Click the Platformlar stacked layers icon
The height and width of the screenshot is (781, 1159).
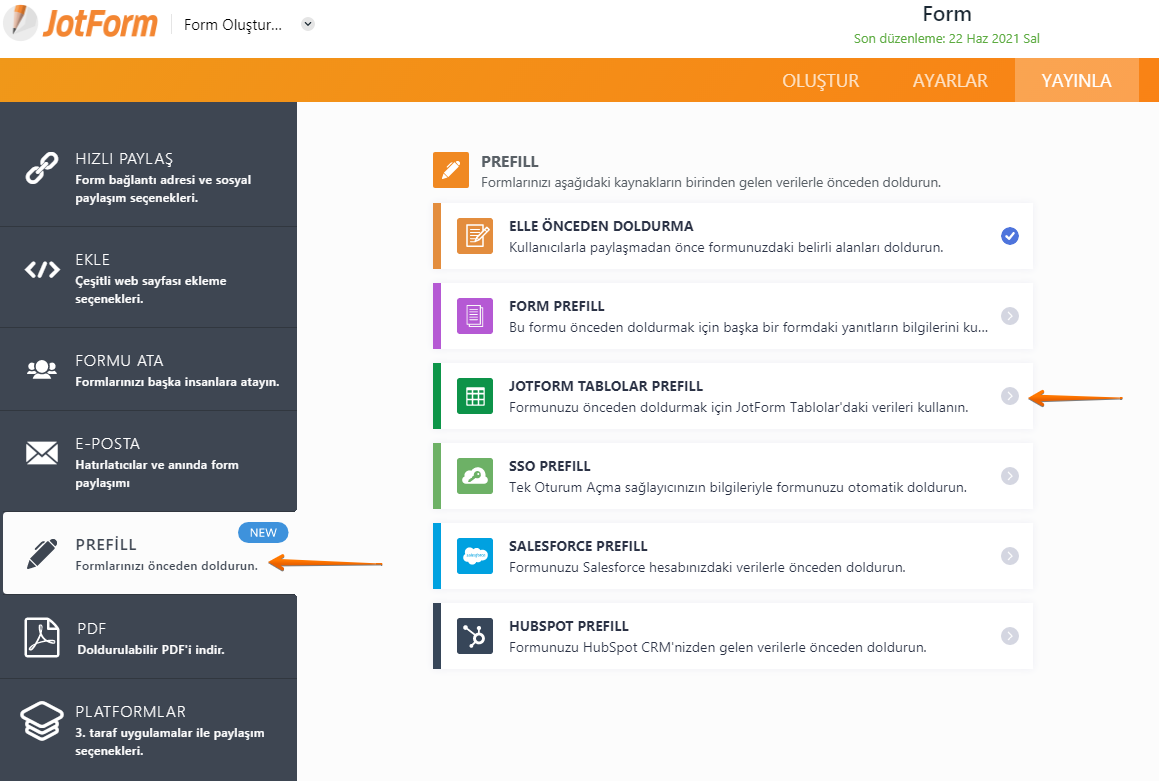point(42,720)
